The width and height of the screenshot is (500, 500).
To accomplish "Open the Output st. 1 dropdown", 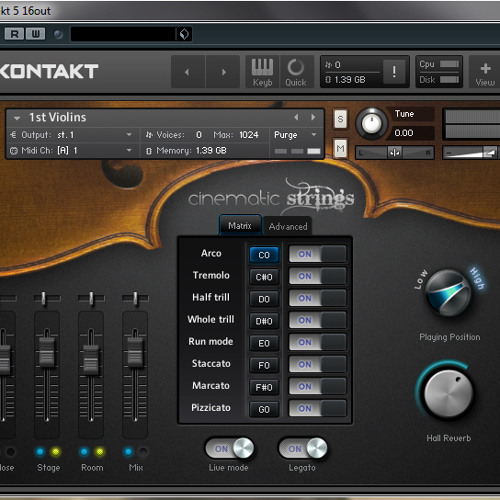I will [71, 135].
